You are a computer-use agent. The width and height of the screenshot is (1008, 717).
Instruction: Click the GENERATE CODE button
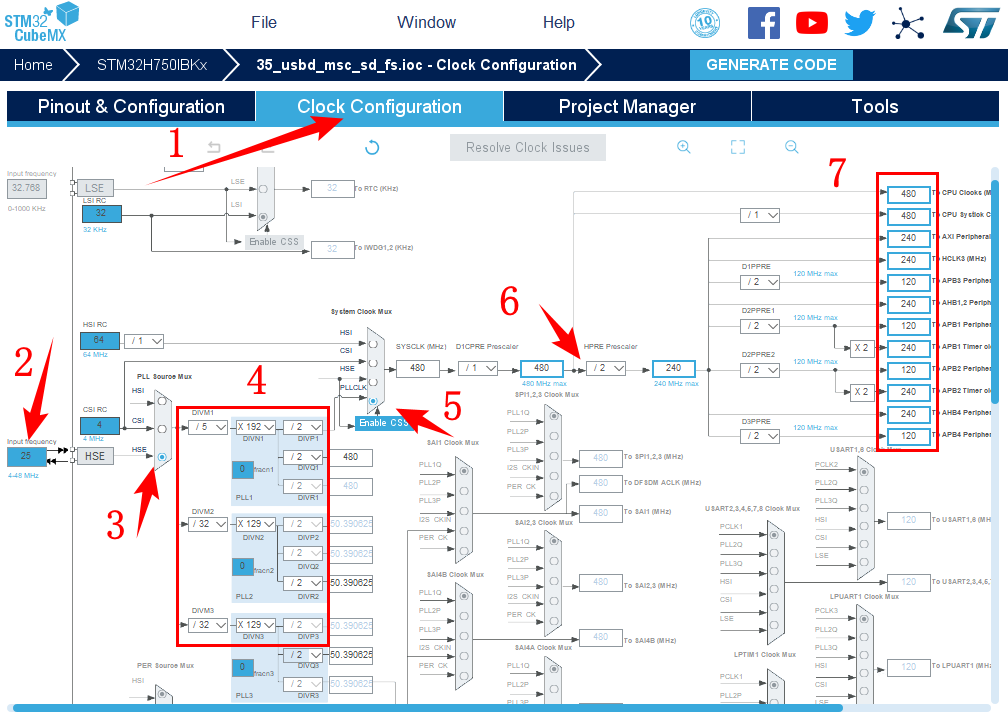pyautogui.click(x=771, y=65)
